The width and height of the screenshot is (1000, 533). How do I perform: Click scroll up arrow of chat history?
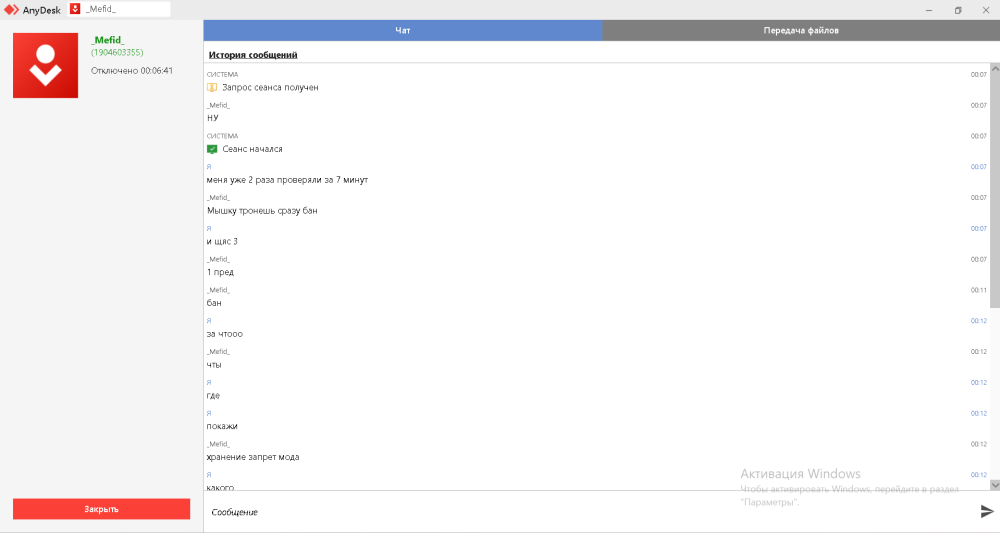[x=994, y=68]
